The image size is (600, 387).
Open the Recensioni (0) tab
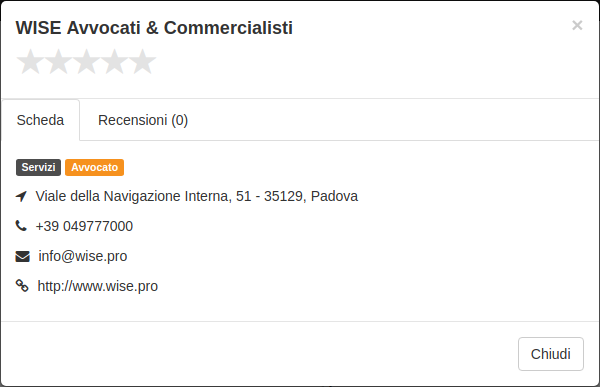[143, 120]
